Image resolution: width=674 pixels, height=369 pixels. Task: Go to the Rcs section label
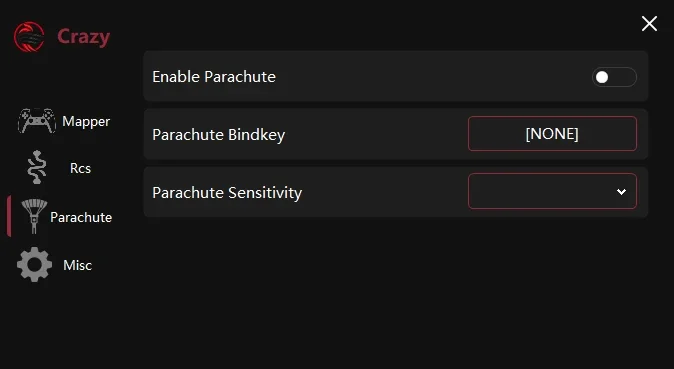[x=80, y=168]
